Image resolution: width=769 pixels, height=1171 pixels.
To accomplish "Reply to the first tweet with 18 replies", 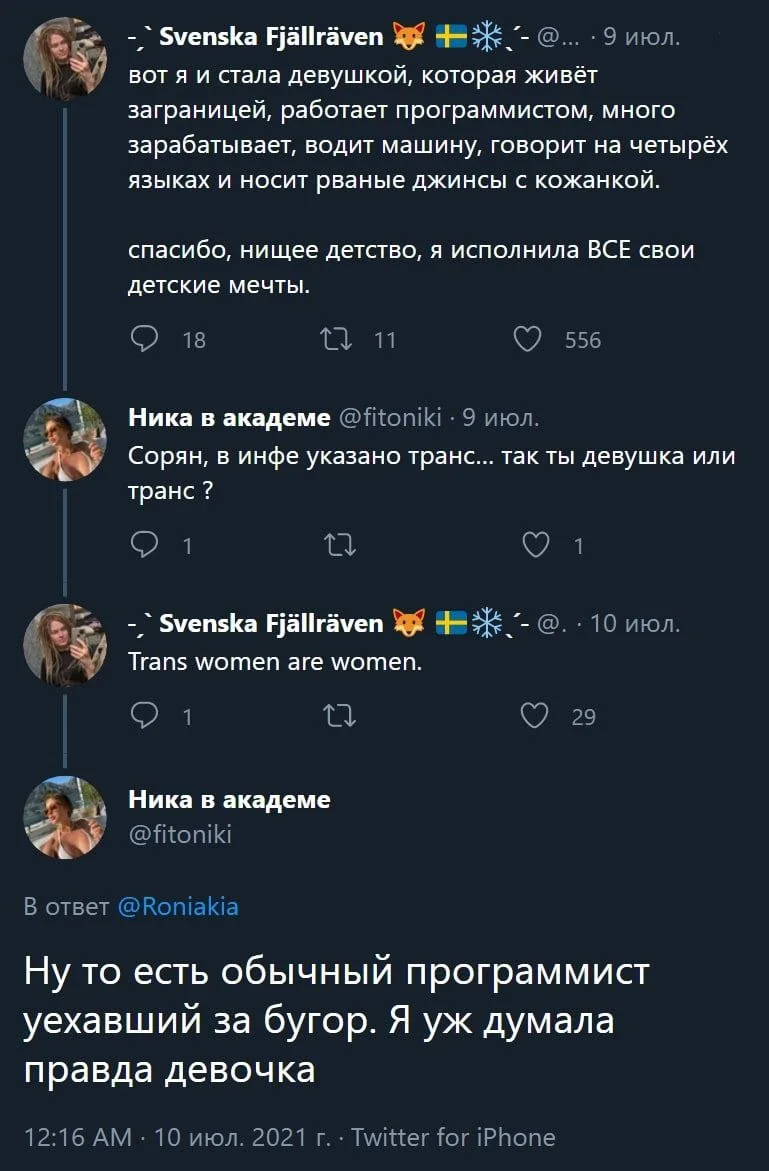I will (143, 340).
